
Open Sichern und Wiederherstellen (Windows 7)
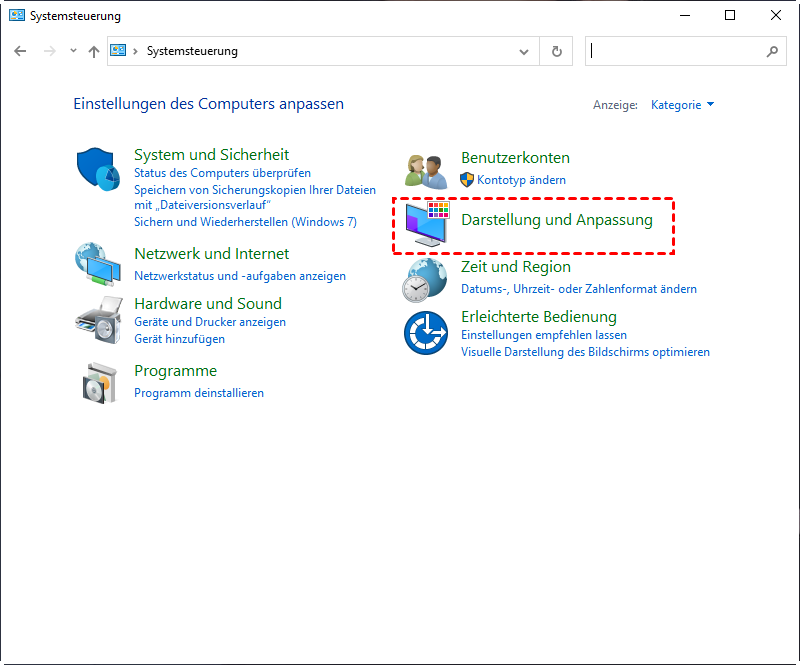tap(245, 222)
